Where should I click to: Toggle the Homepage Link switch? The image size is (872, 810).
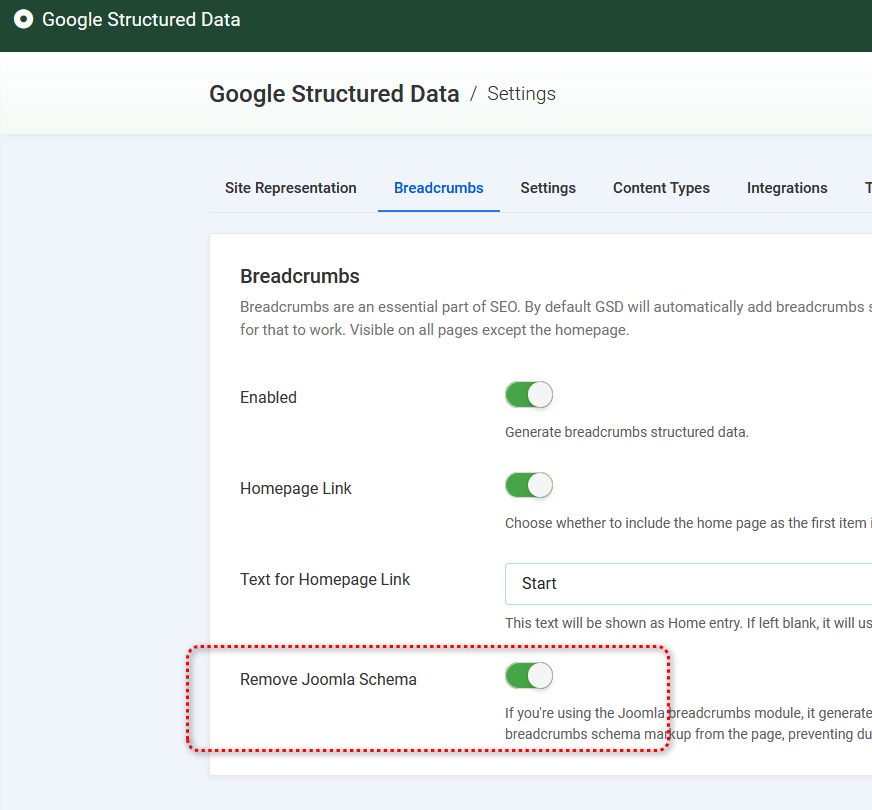pos(529,486)
